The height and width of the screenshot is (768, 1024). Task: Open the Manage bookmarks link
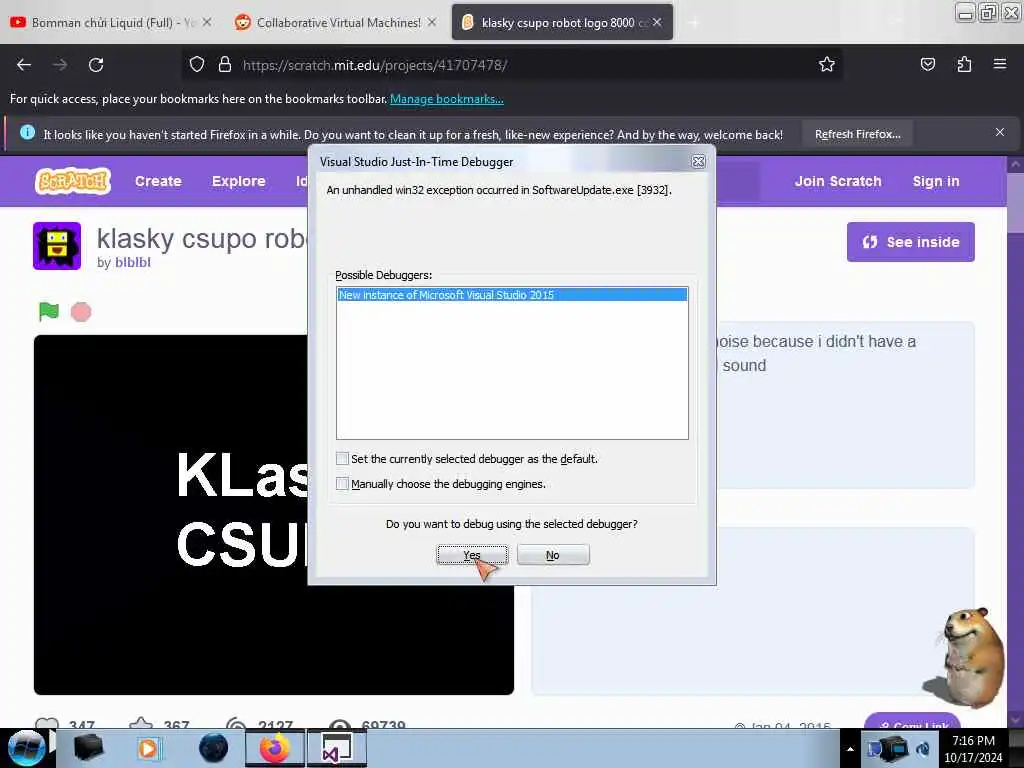447,99
